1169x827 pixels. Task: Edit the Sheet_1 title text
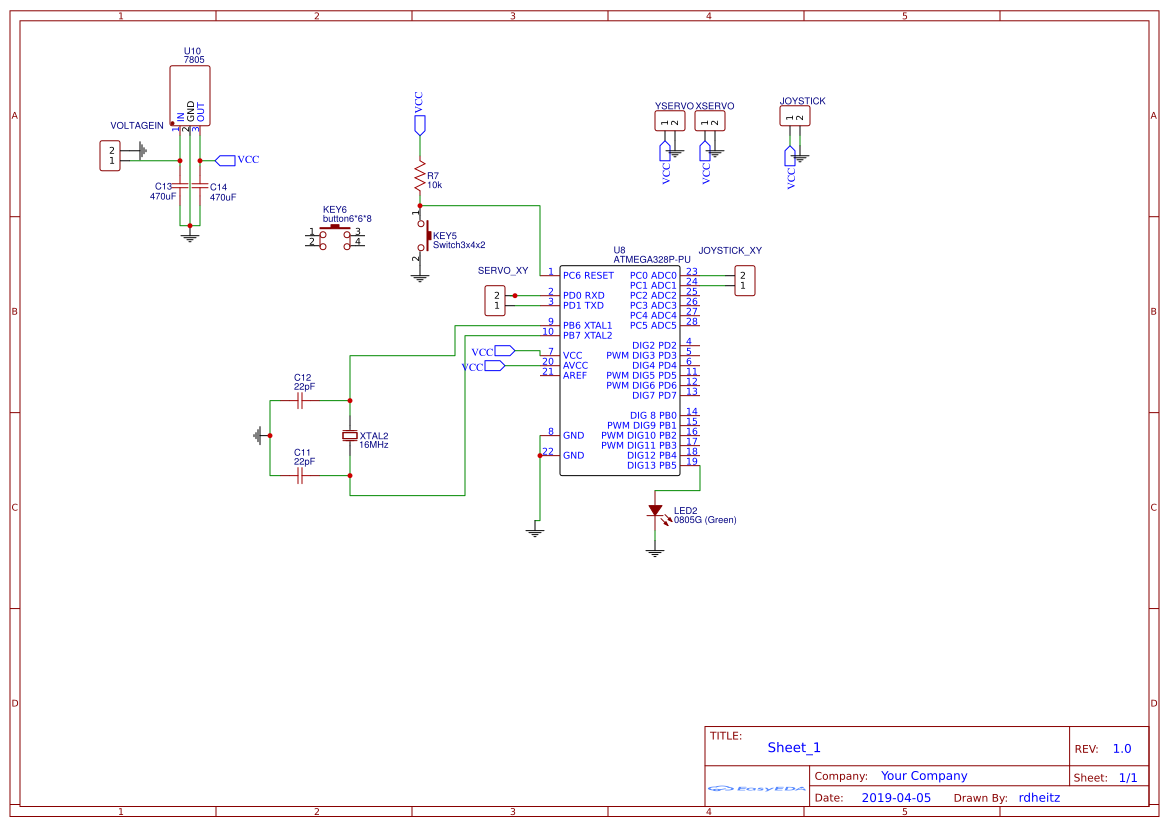pos(793,747)
